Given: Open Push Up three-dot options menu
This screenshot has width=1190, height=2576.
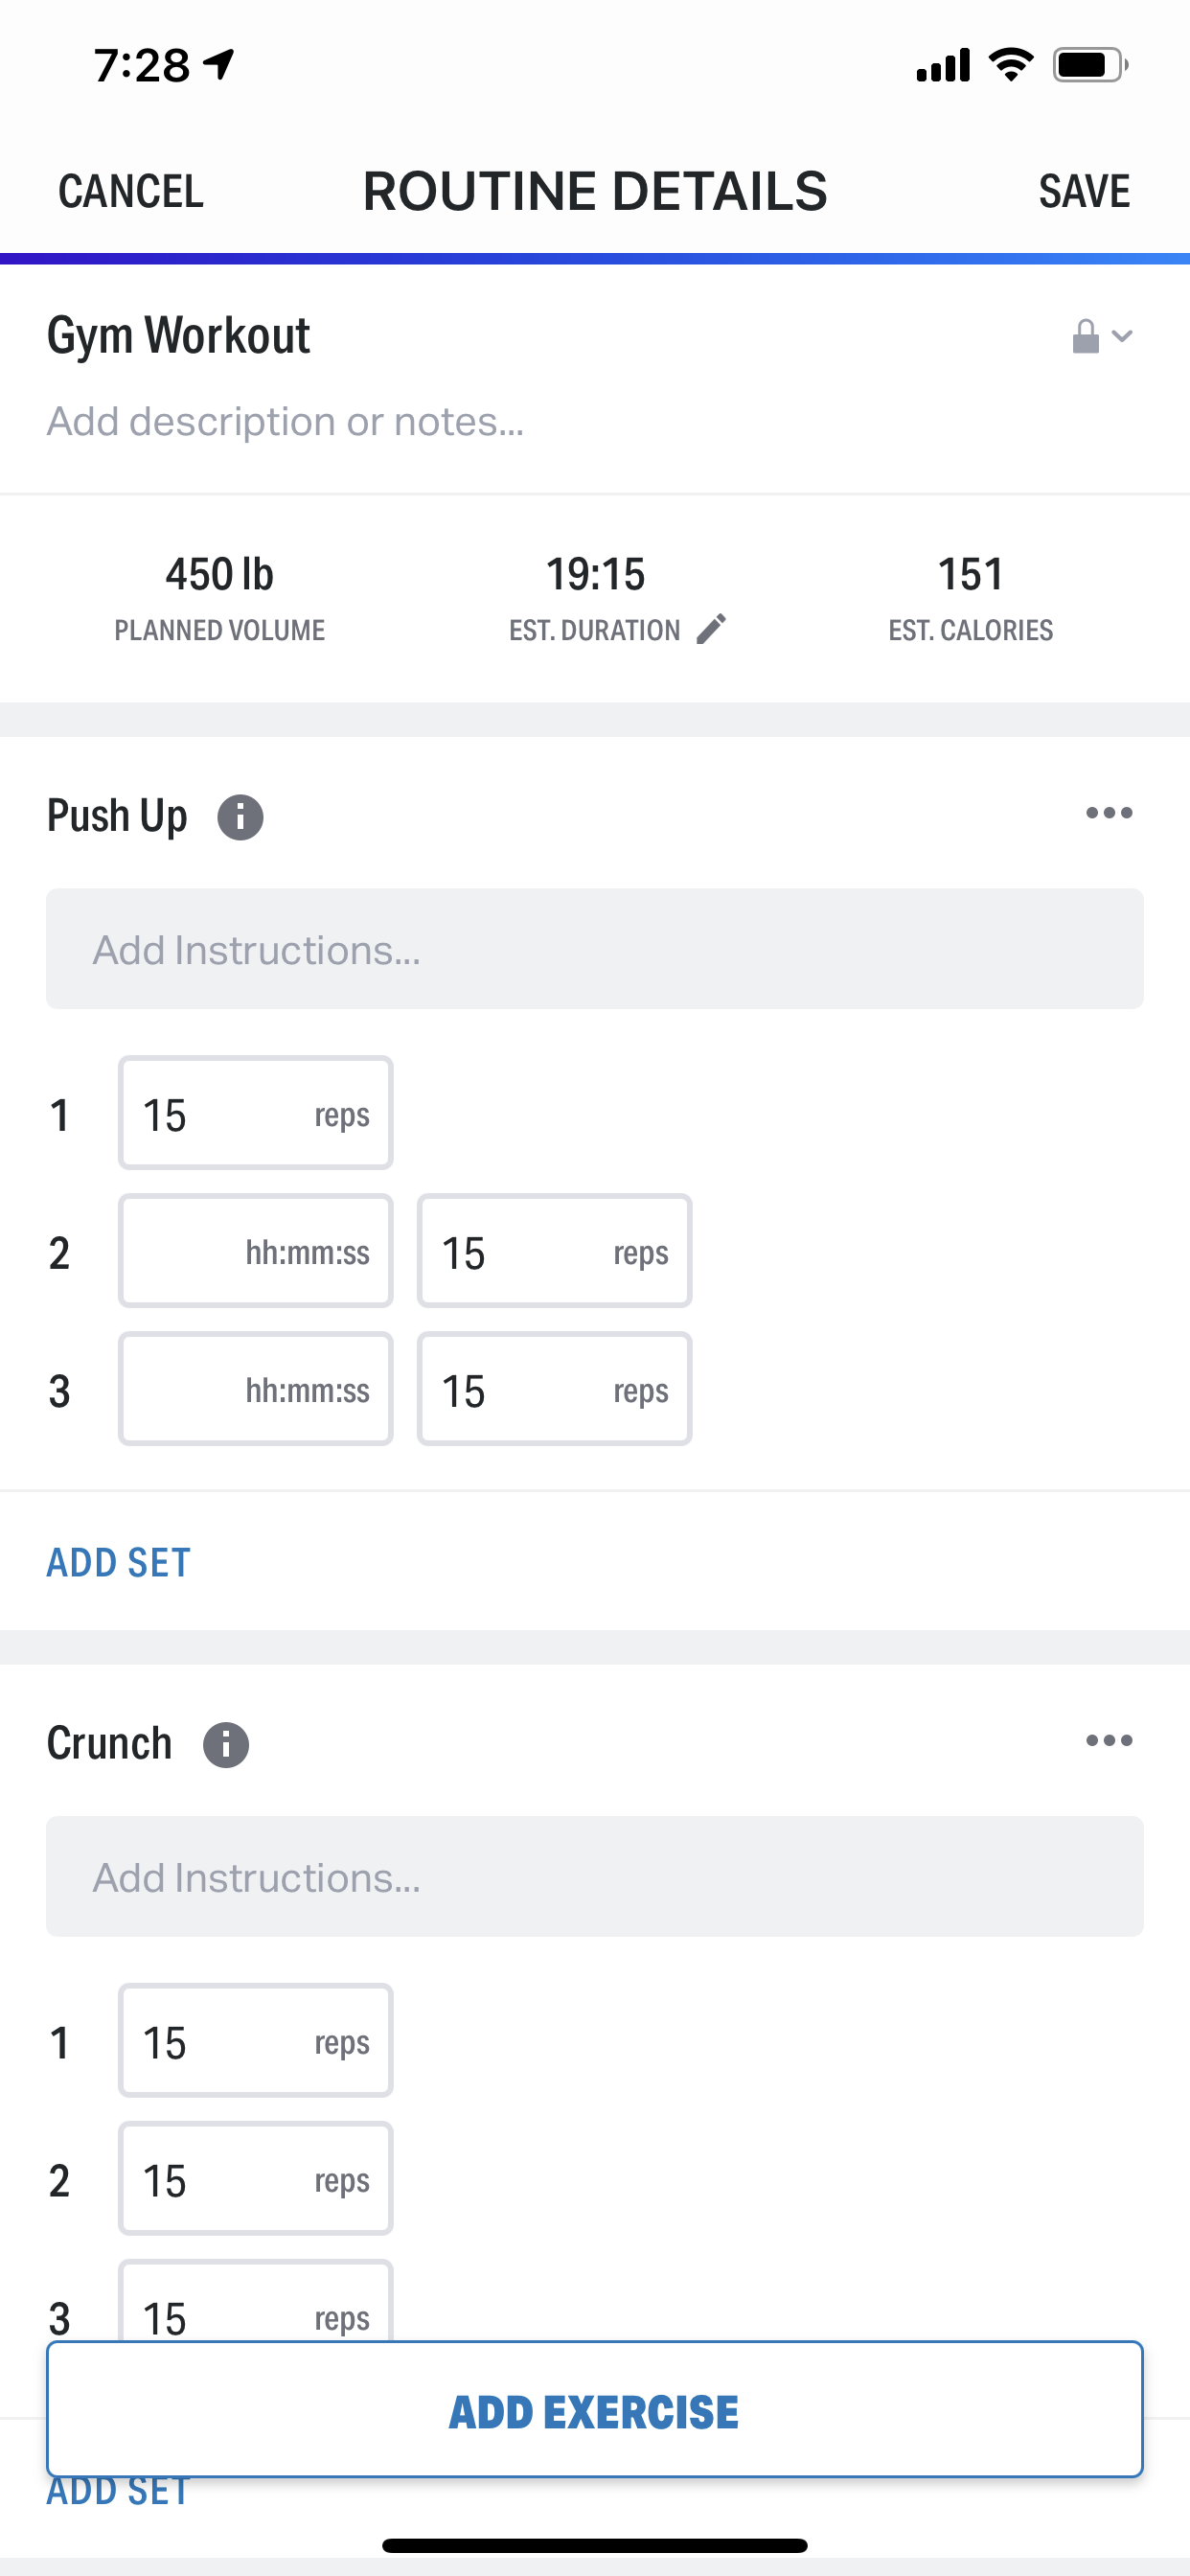Looking at the screenshot, I should (x=1108, y=813).
